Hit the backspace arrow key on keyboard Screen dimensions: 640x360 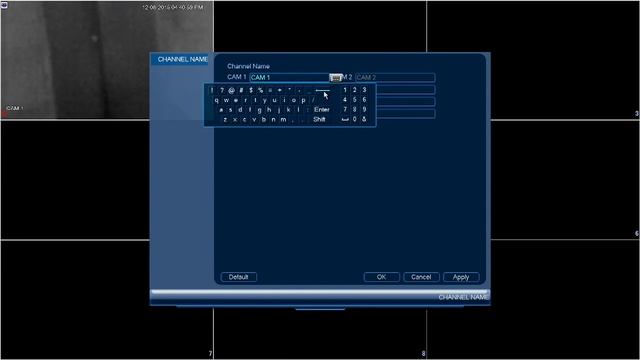[x=322, y=90]
